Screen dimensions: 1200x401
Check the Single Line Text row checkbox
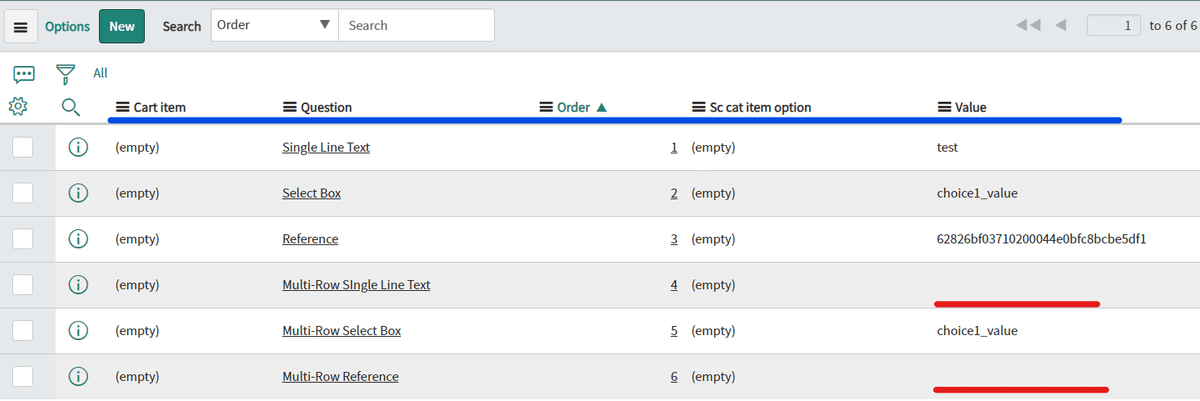22,147
